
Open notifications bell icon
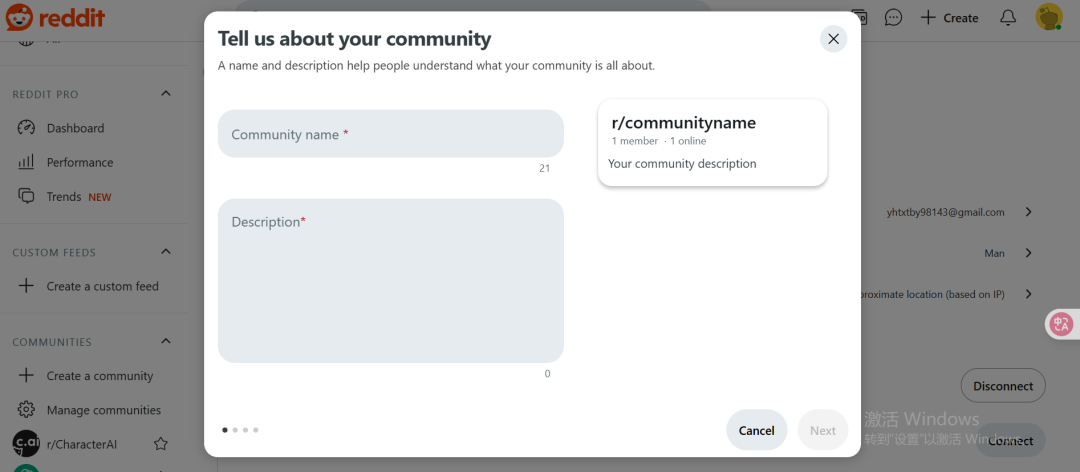(x=1008, y=17)
